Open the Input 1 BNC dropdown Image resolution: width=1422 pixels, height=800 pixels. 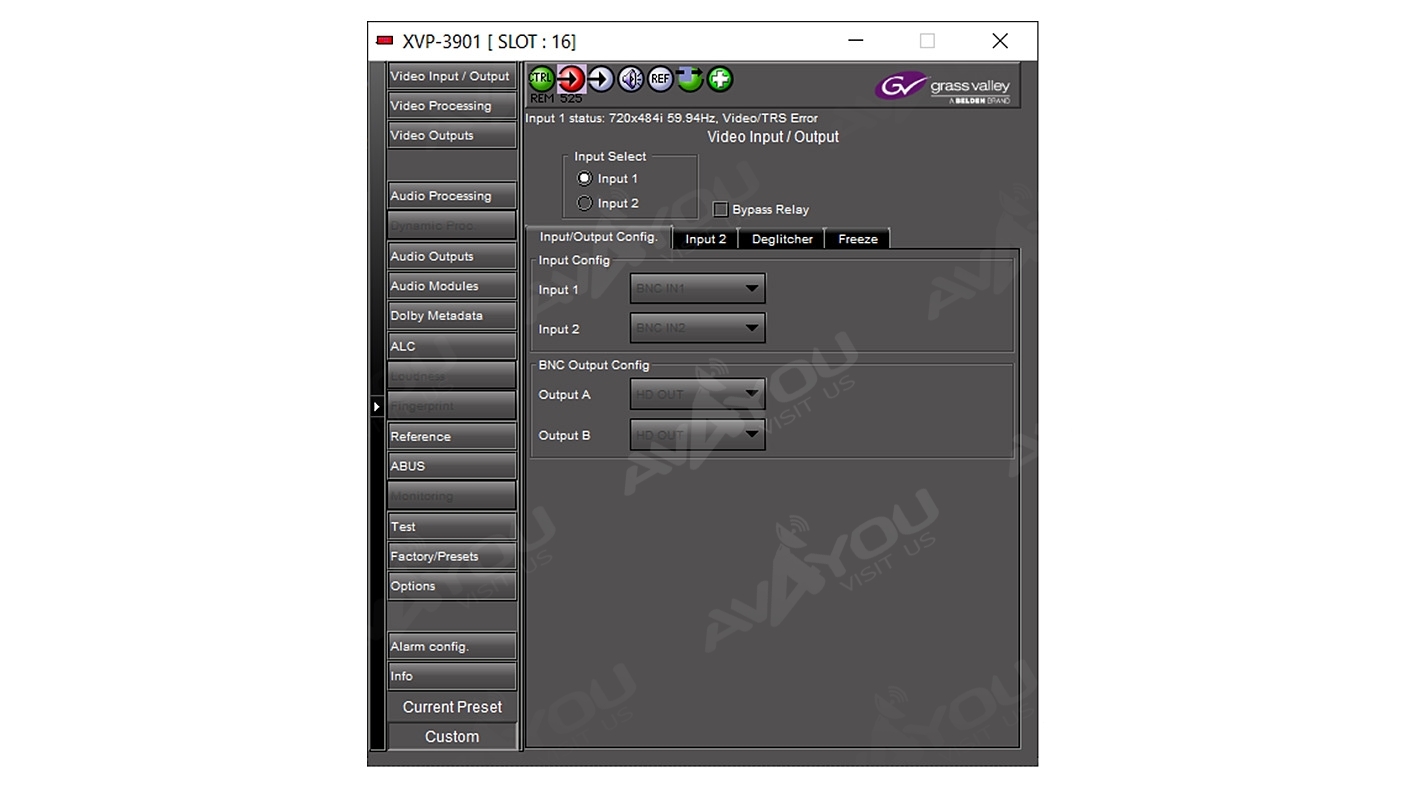point(697,289)
